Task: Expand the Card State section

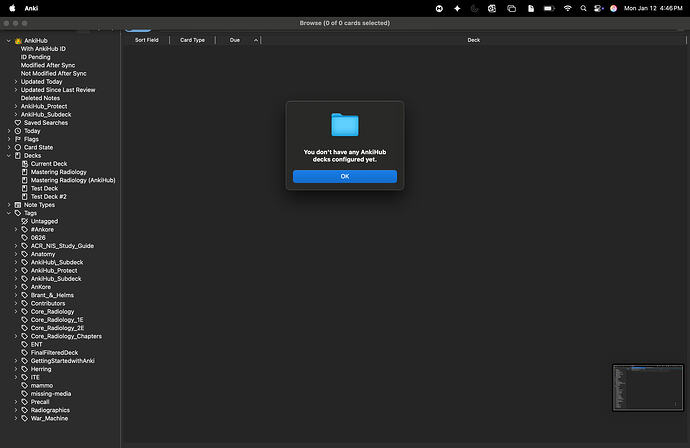Action: (x=8, y=147)
